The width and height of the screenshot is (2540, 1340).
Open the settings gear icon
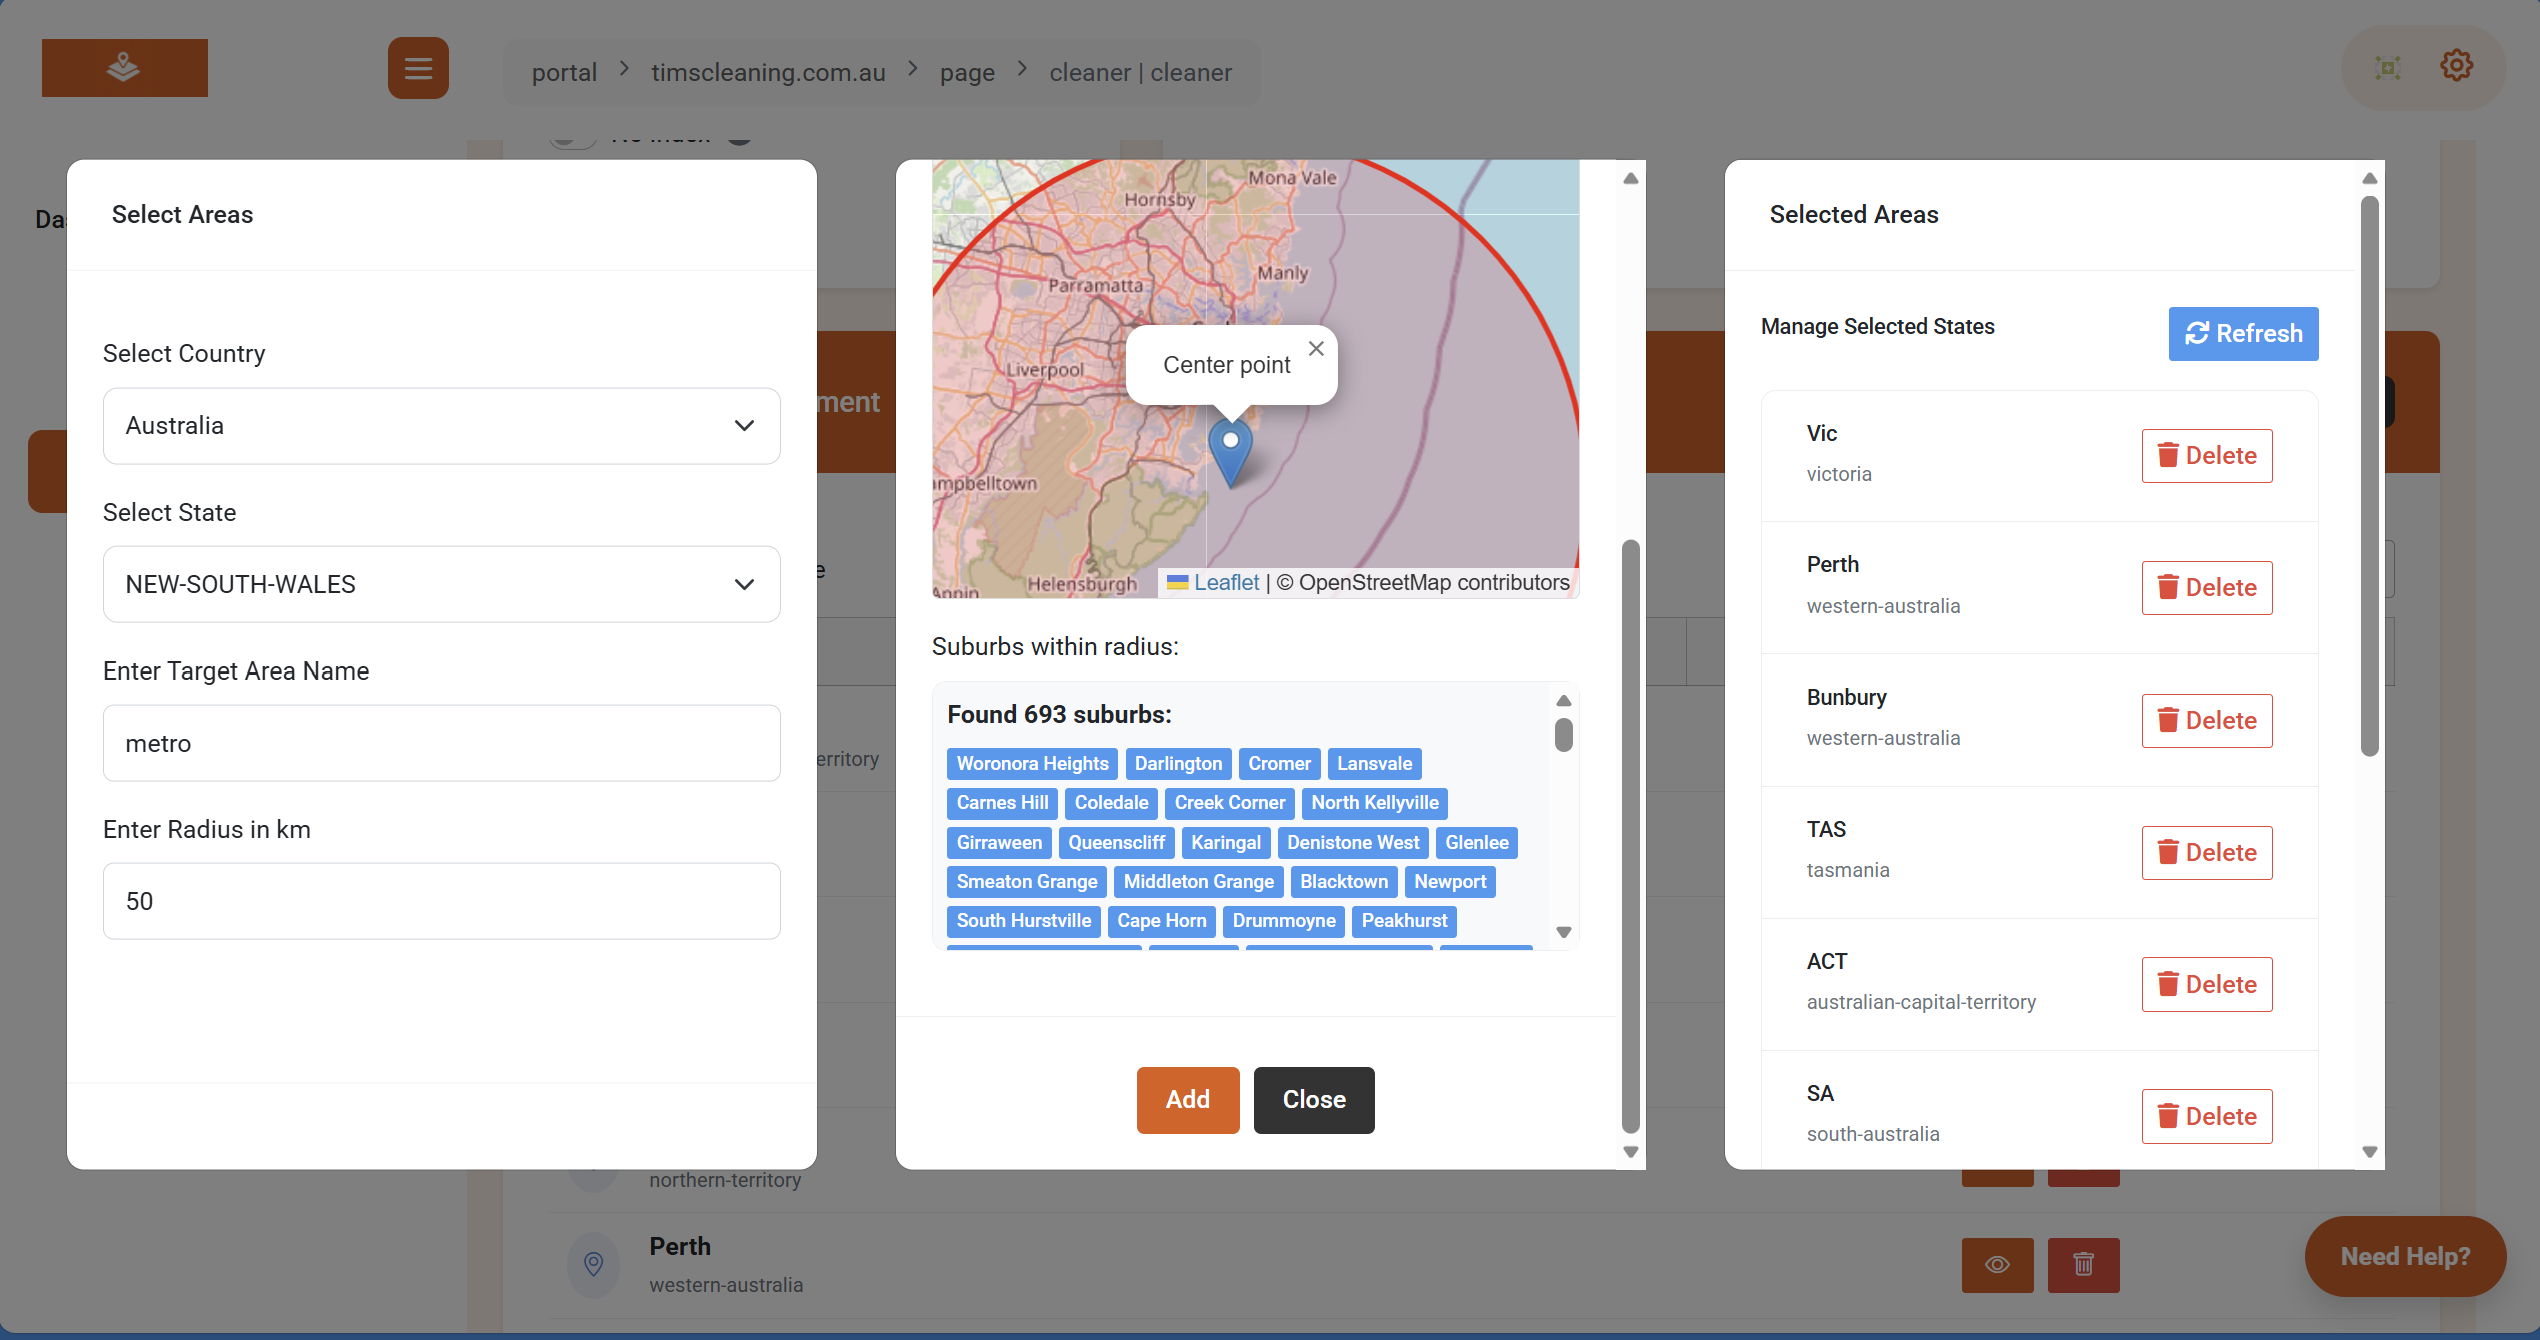(x=2456, y=67)
